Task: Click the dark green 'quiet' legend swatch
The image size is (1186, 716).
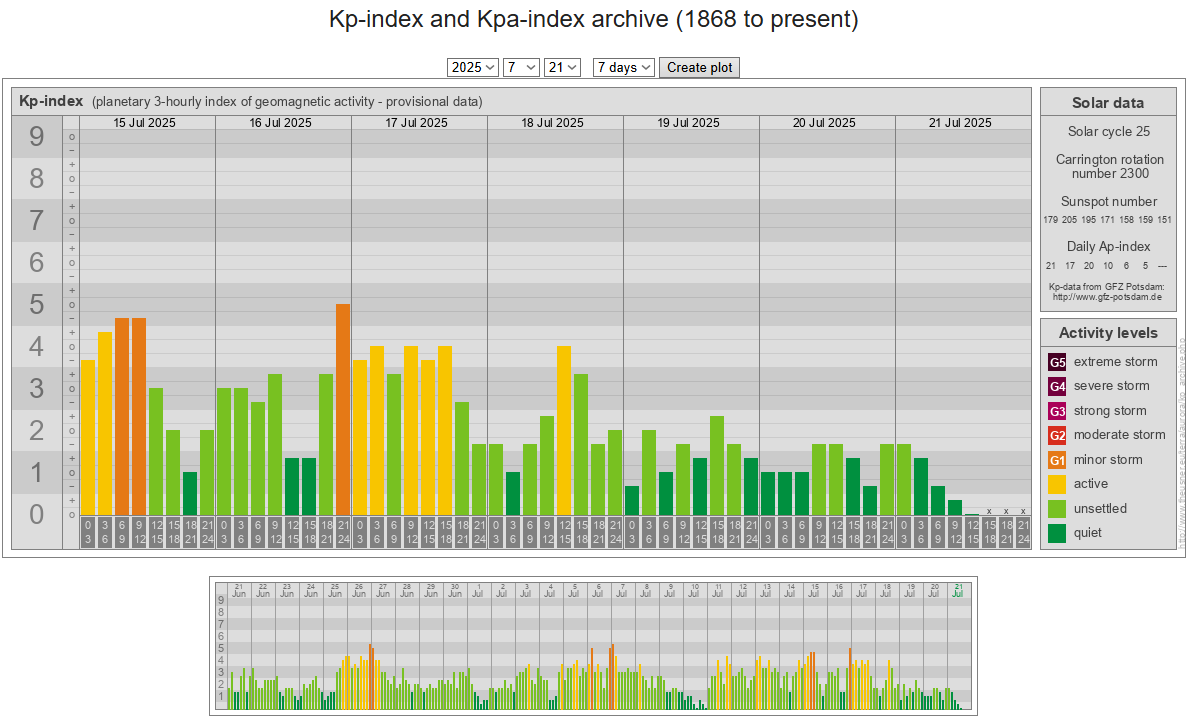Action: (x=1057, y=533)
